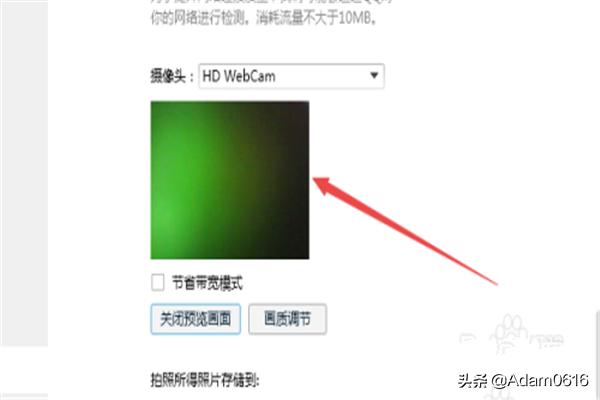Enable the 节省带宽模式 checkbox
The width and height of the screenshot is (600, 400).
click(x=158, y=282)
